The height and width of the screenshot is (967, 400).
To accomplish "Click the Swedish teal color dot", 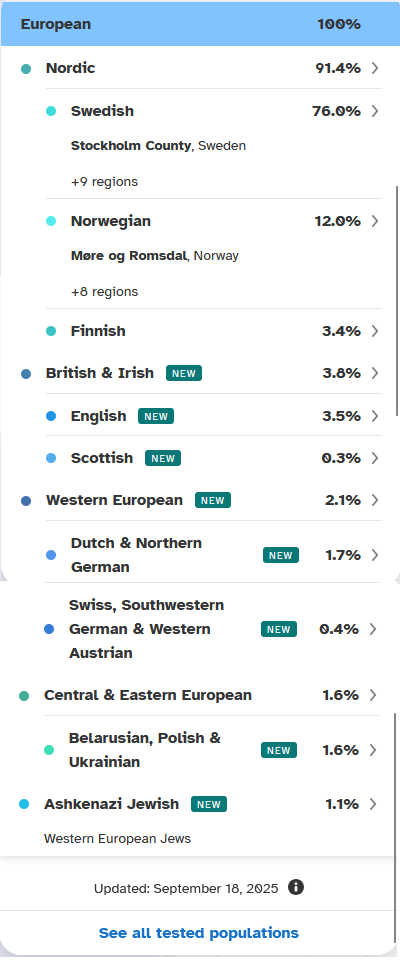I will [51, 111].
